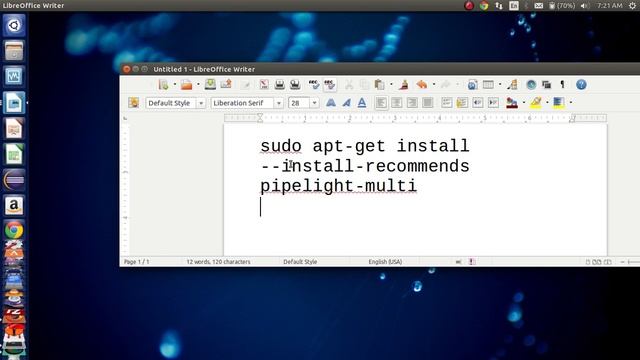640x360 pixels.
Task: Expand the Open file arrow
Action: (198, 85)
